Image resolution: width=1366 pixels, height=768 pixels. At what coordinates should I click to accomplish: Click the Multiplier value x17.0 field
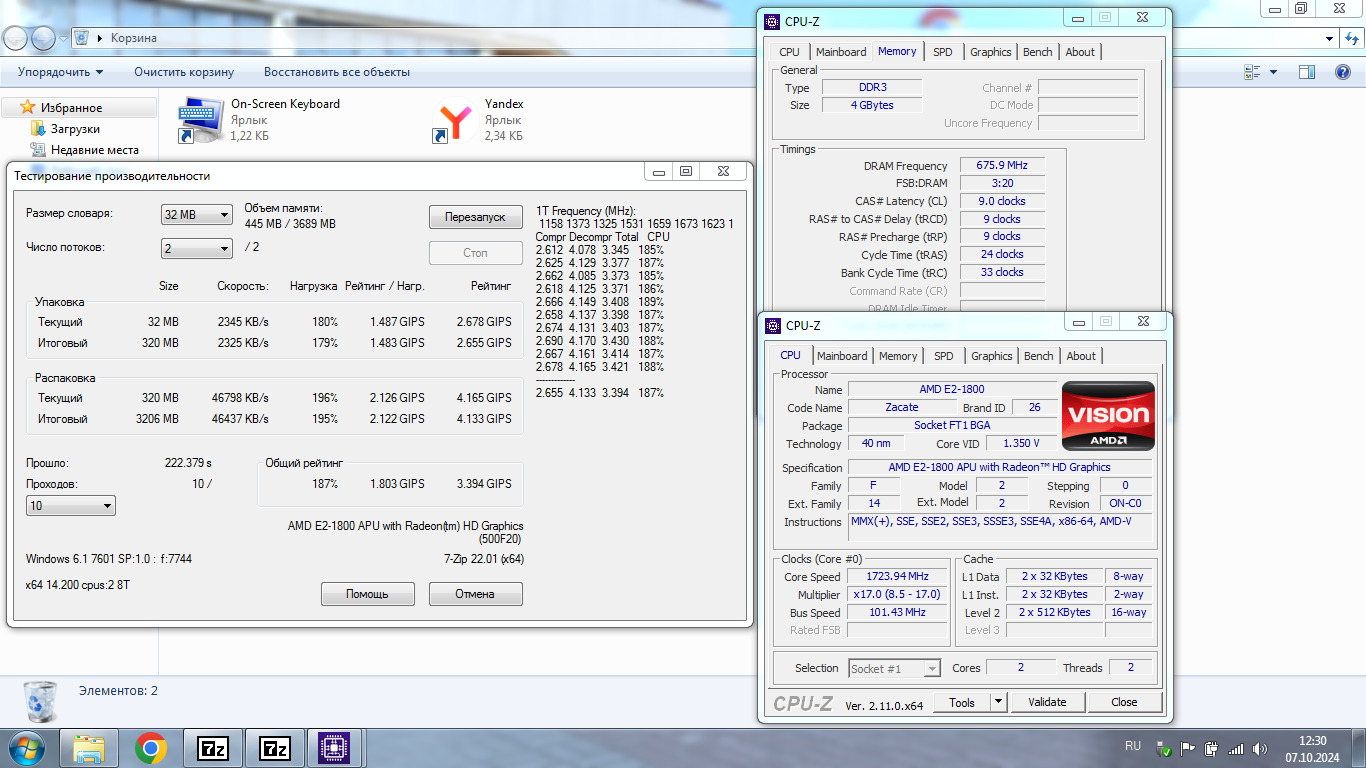[897, 594]
